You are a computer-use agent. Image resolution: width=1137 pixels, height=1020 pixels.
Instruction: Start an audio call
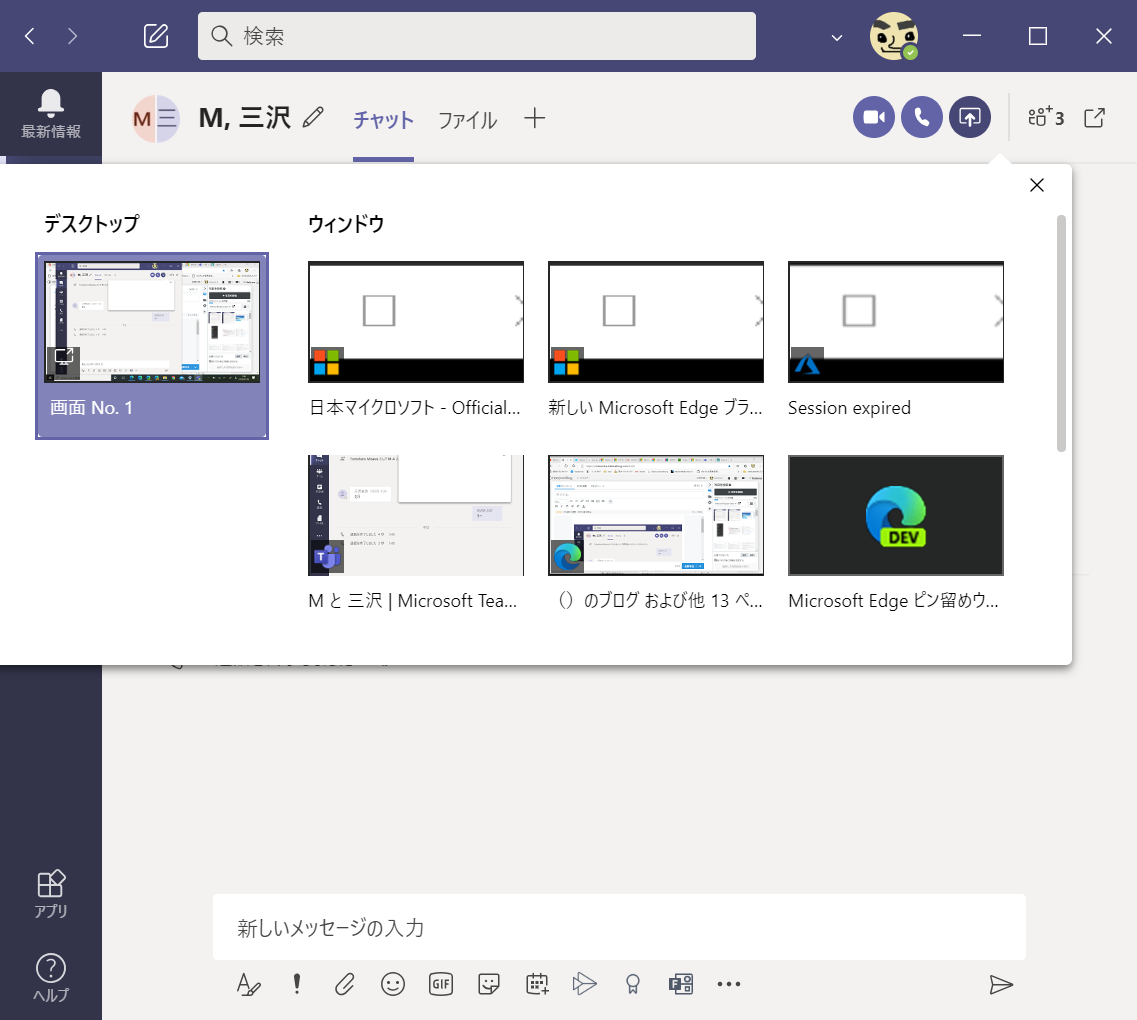tap(922, 117)
